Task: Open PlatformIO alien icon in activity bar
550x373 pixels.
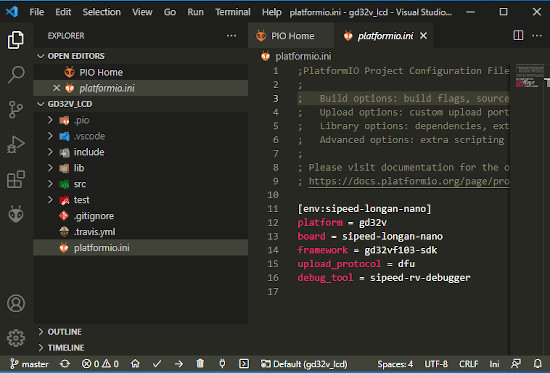Action: click(16, 214)
